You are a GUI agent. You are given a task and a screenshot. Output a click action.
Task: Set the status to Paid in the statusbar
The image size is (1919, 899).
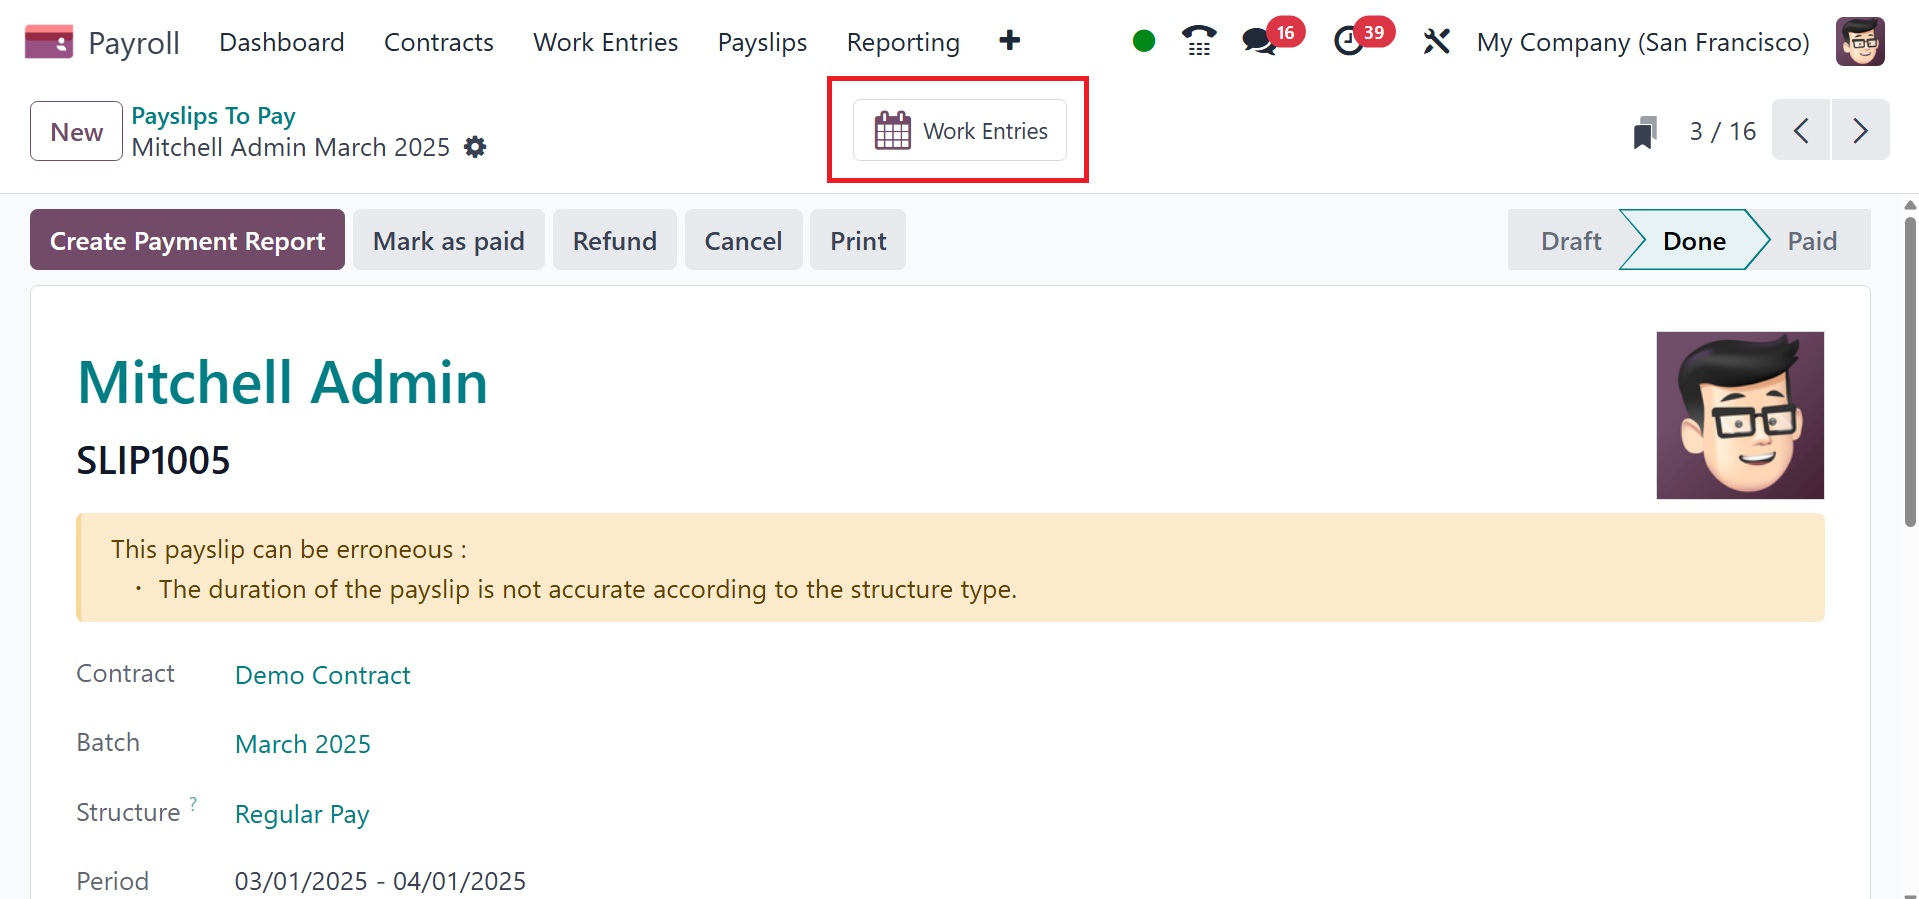pos(1811,241)
